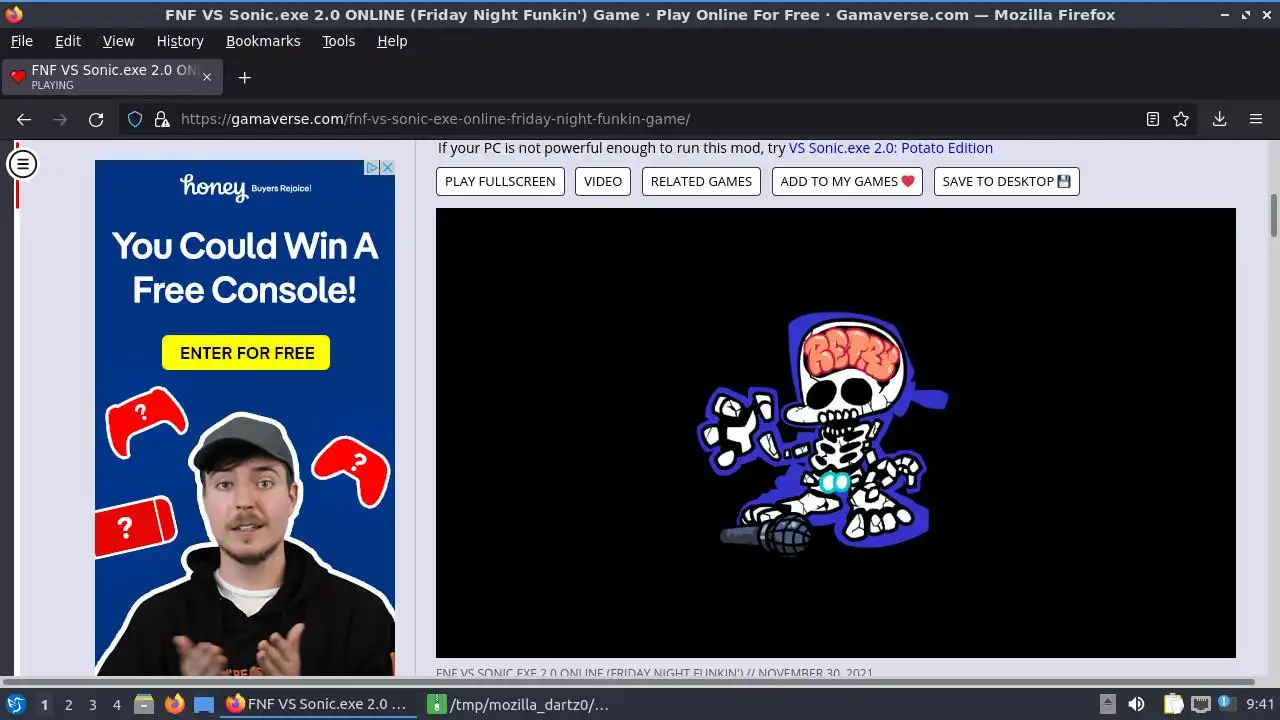The image size is (1280, 720).
Task: Open the Bookmarks menu
Action: tap(263, 41)
